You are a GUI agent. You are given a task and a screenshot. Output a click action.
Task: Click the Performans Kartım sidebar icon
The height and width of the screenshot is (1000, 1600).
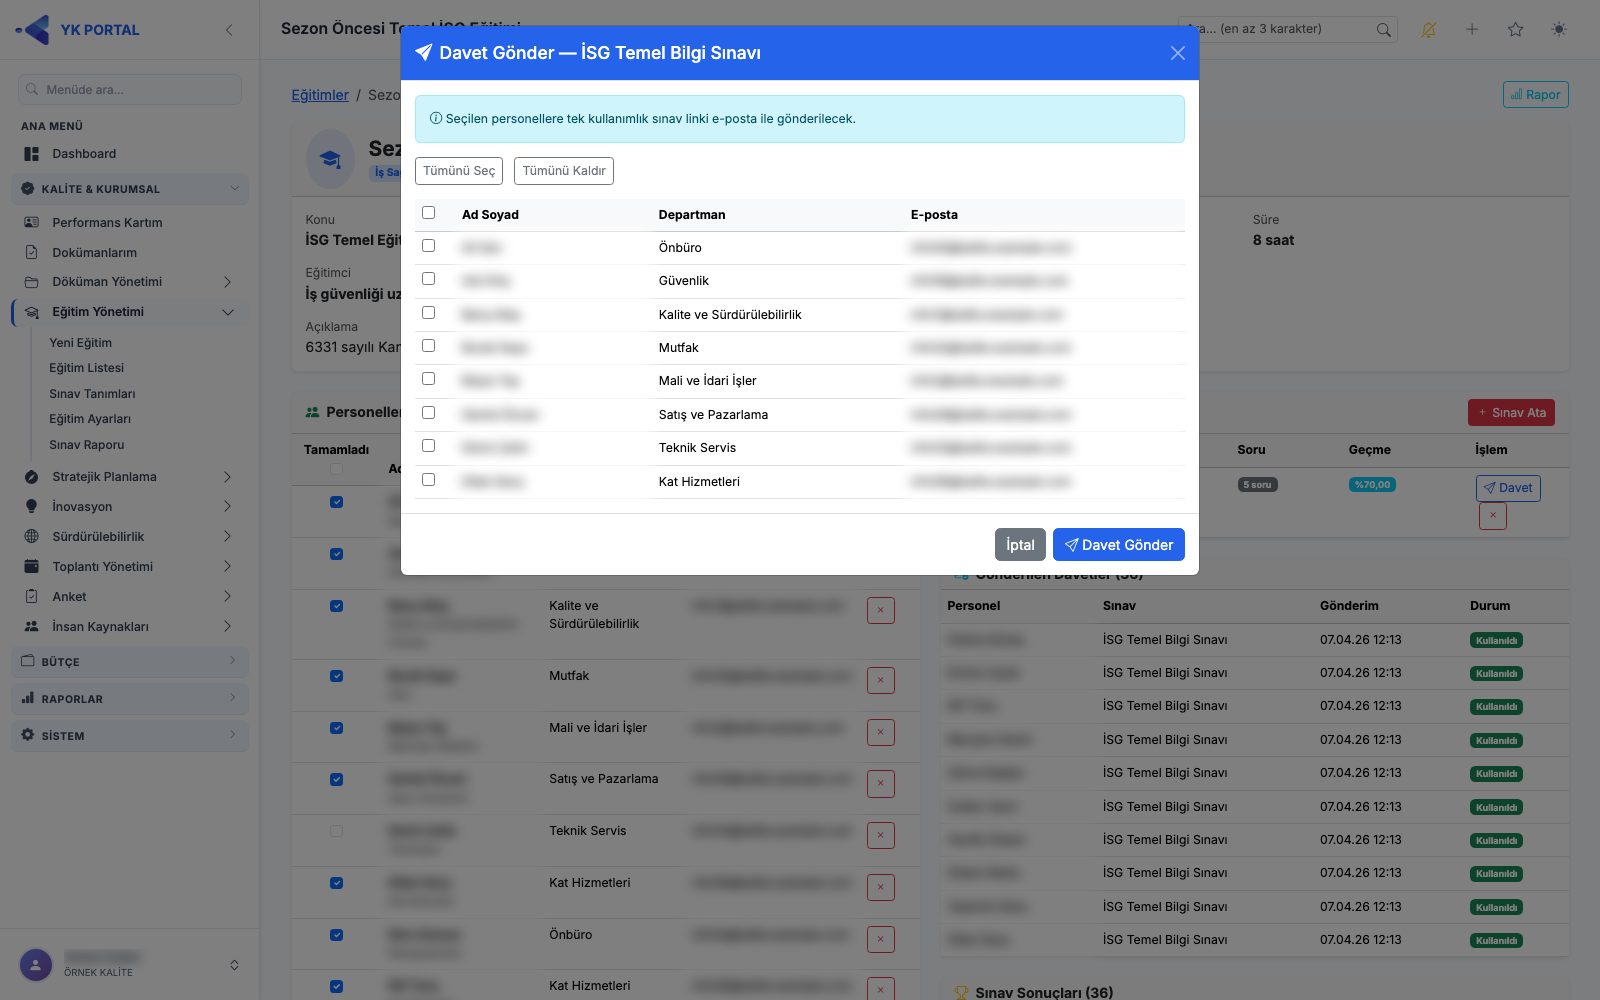32,223
